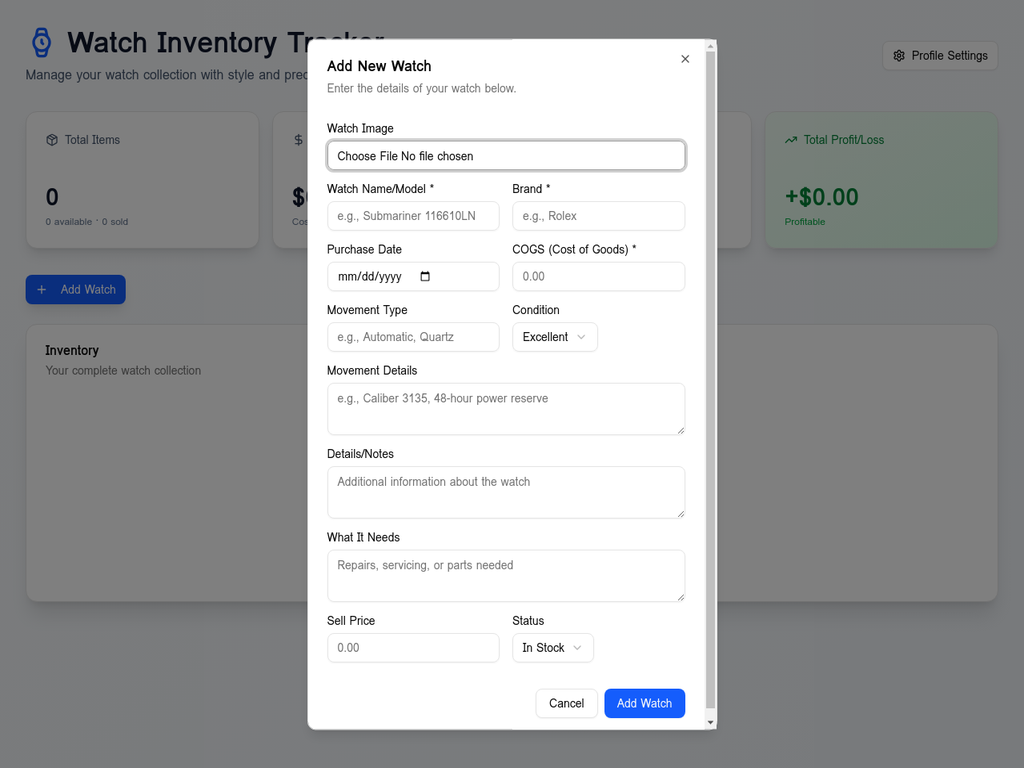
Task: Click the Sell Price input
Action: coord(413,648)
